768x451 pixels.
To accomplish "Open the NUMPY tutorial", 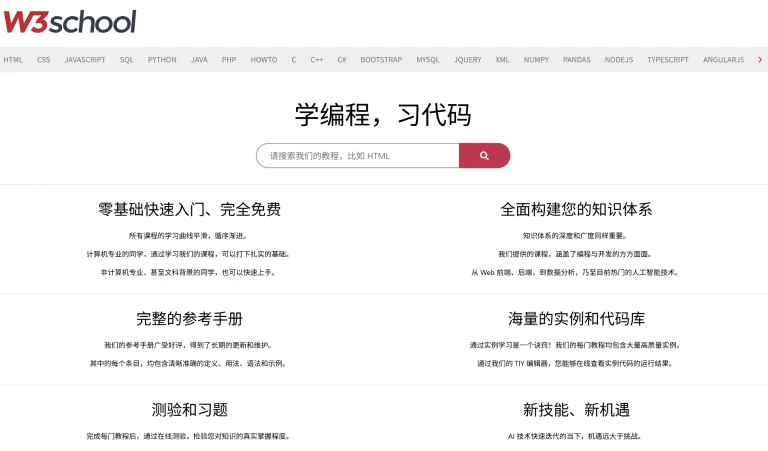I will click(536, 60).
